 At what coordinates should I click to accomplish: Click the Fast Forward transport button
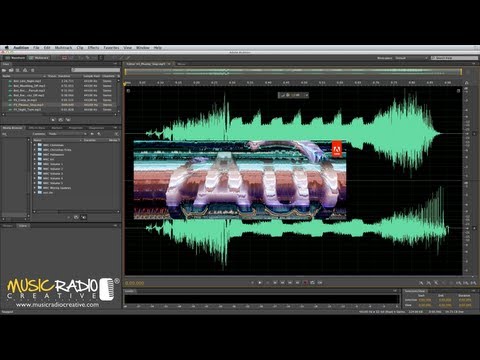[290, 283]
